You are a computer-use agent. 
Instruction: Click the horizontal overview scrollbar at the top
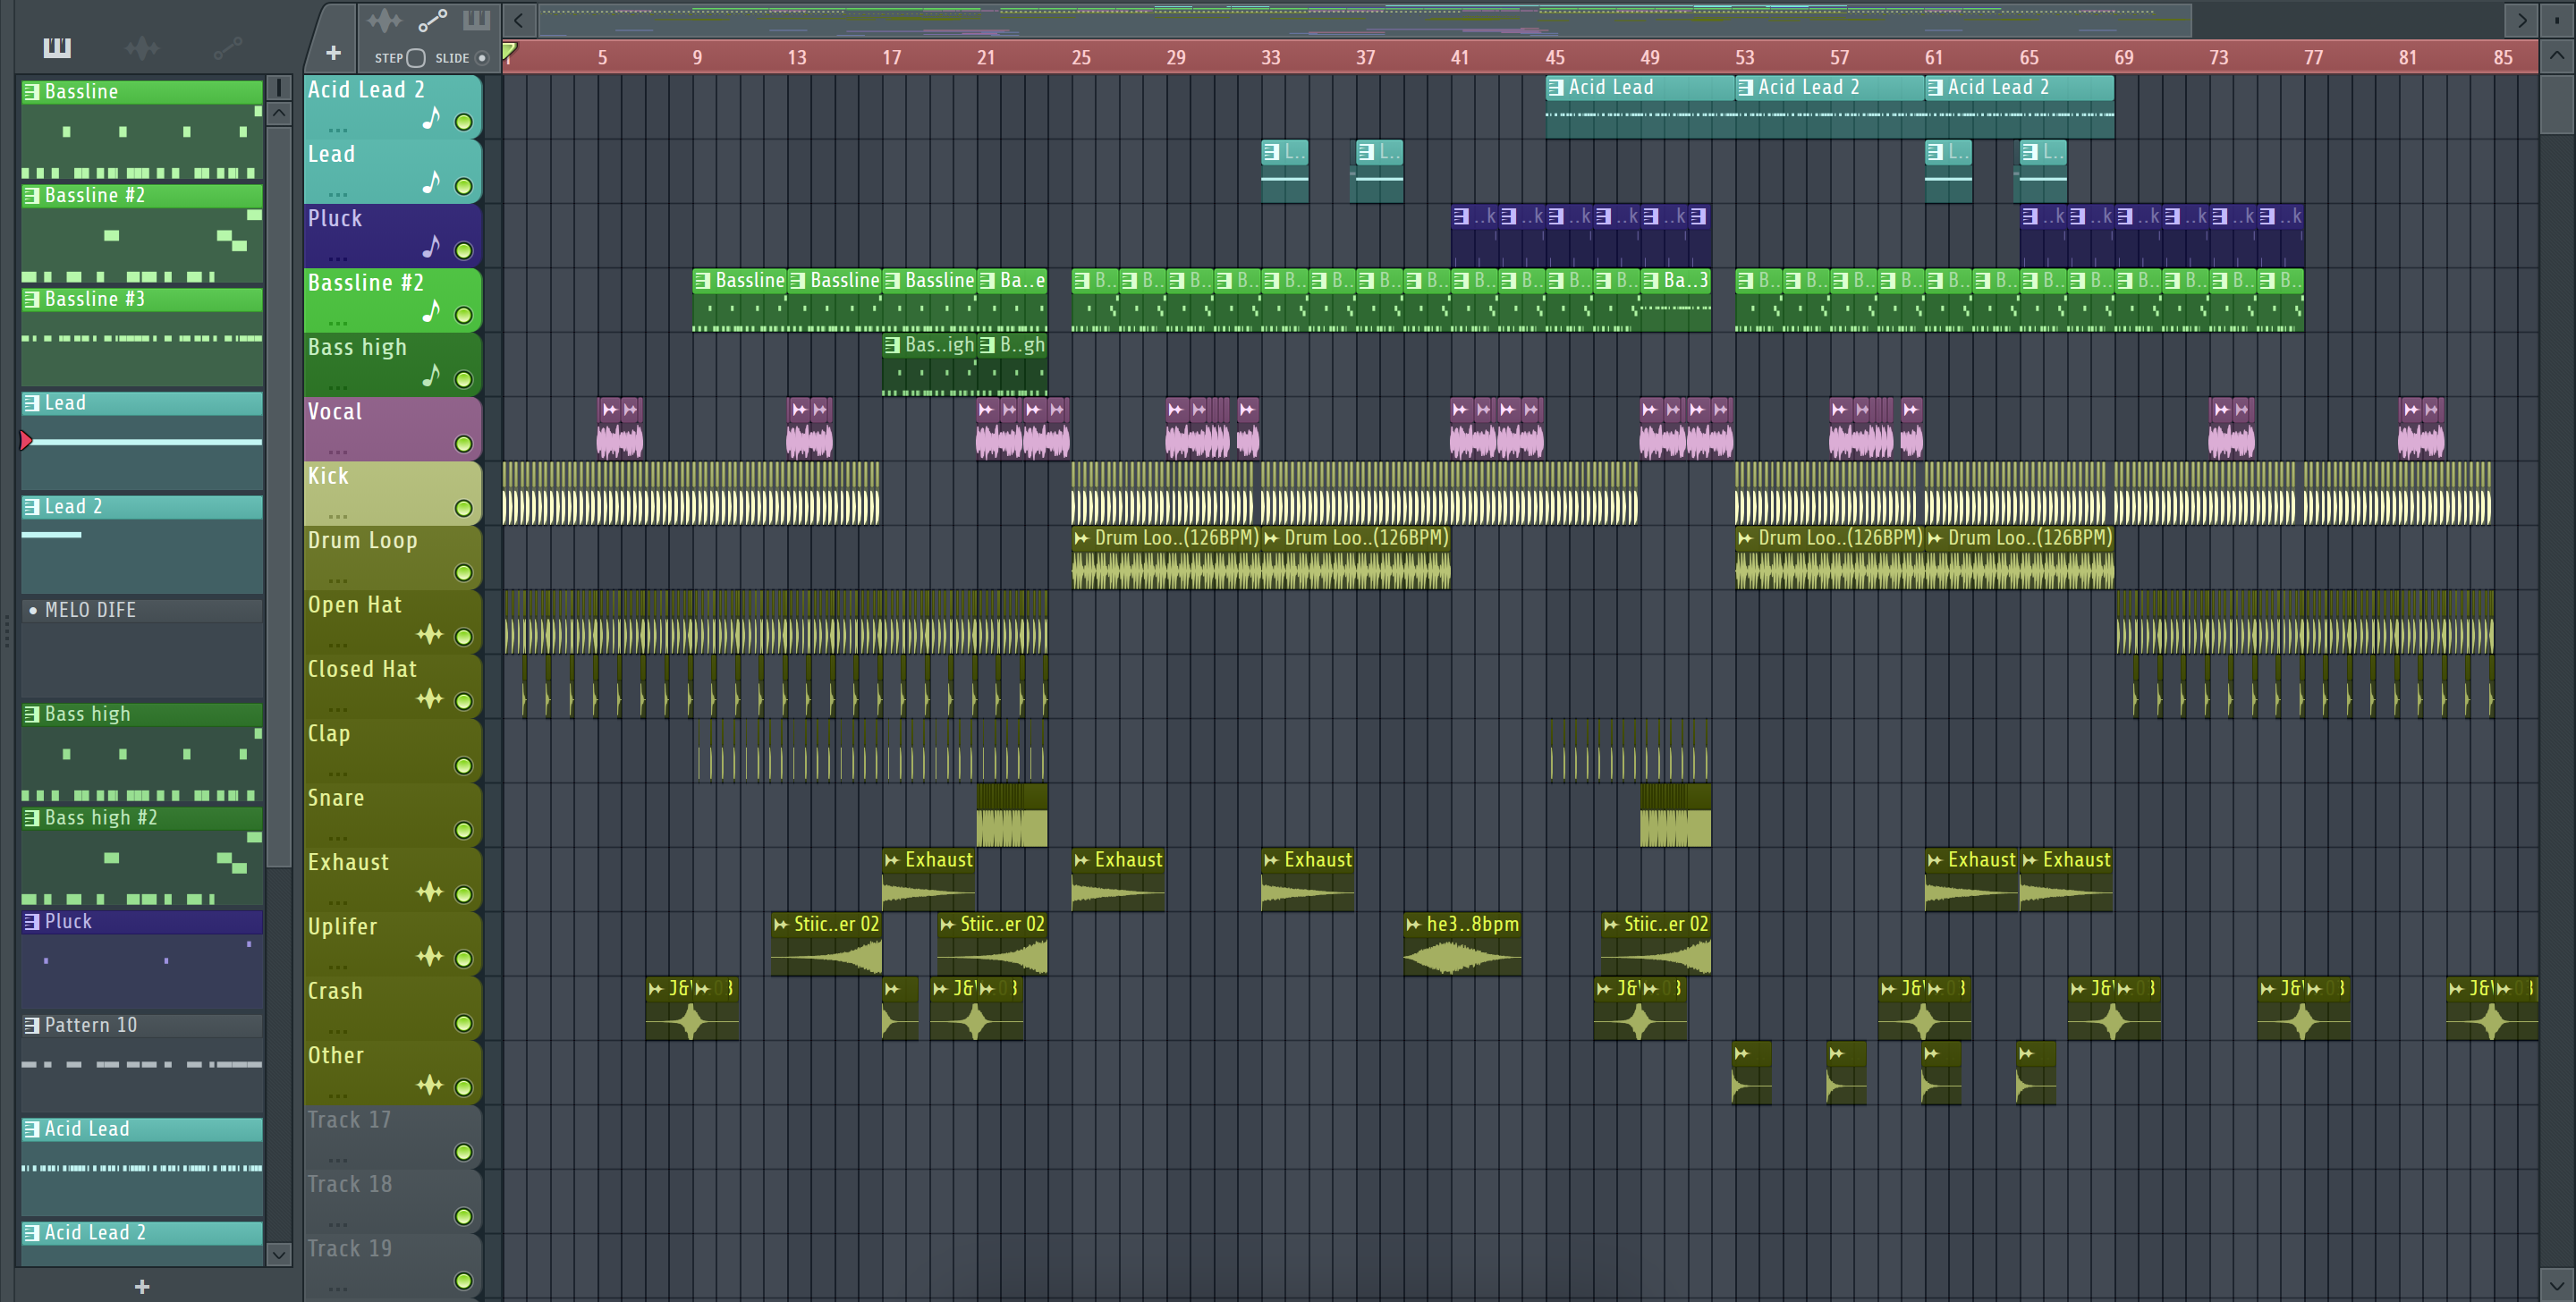click(x=1365, y=20)
